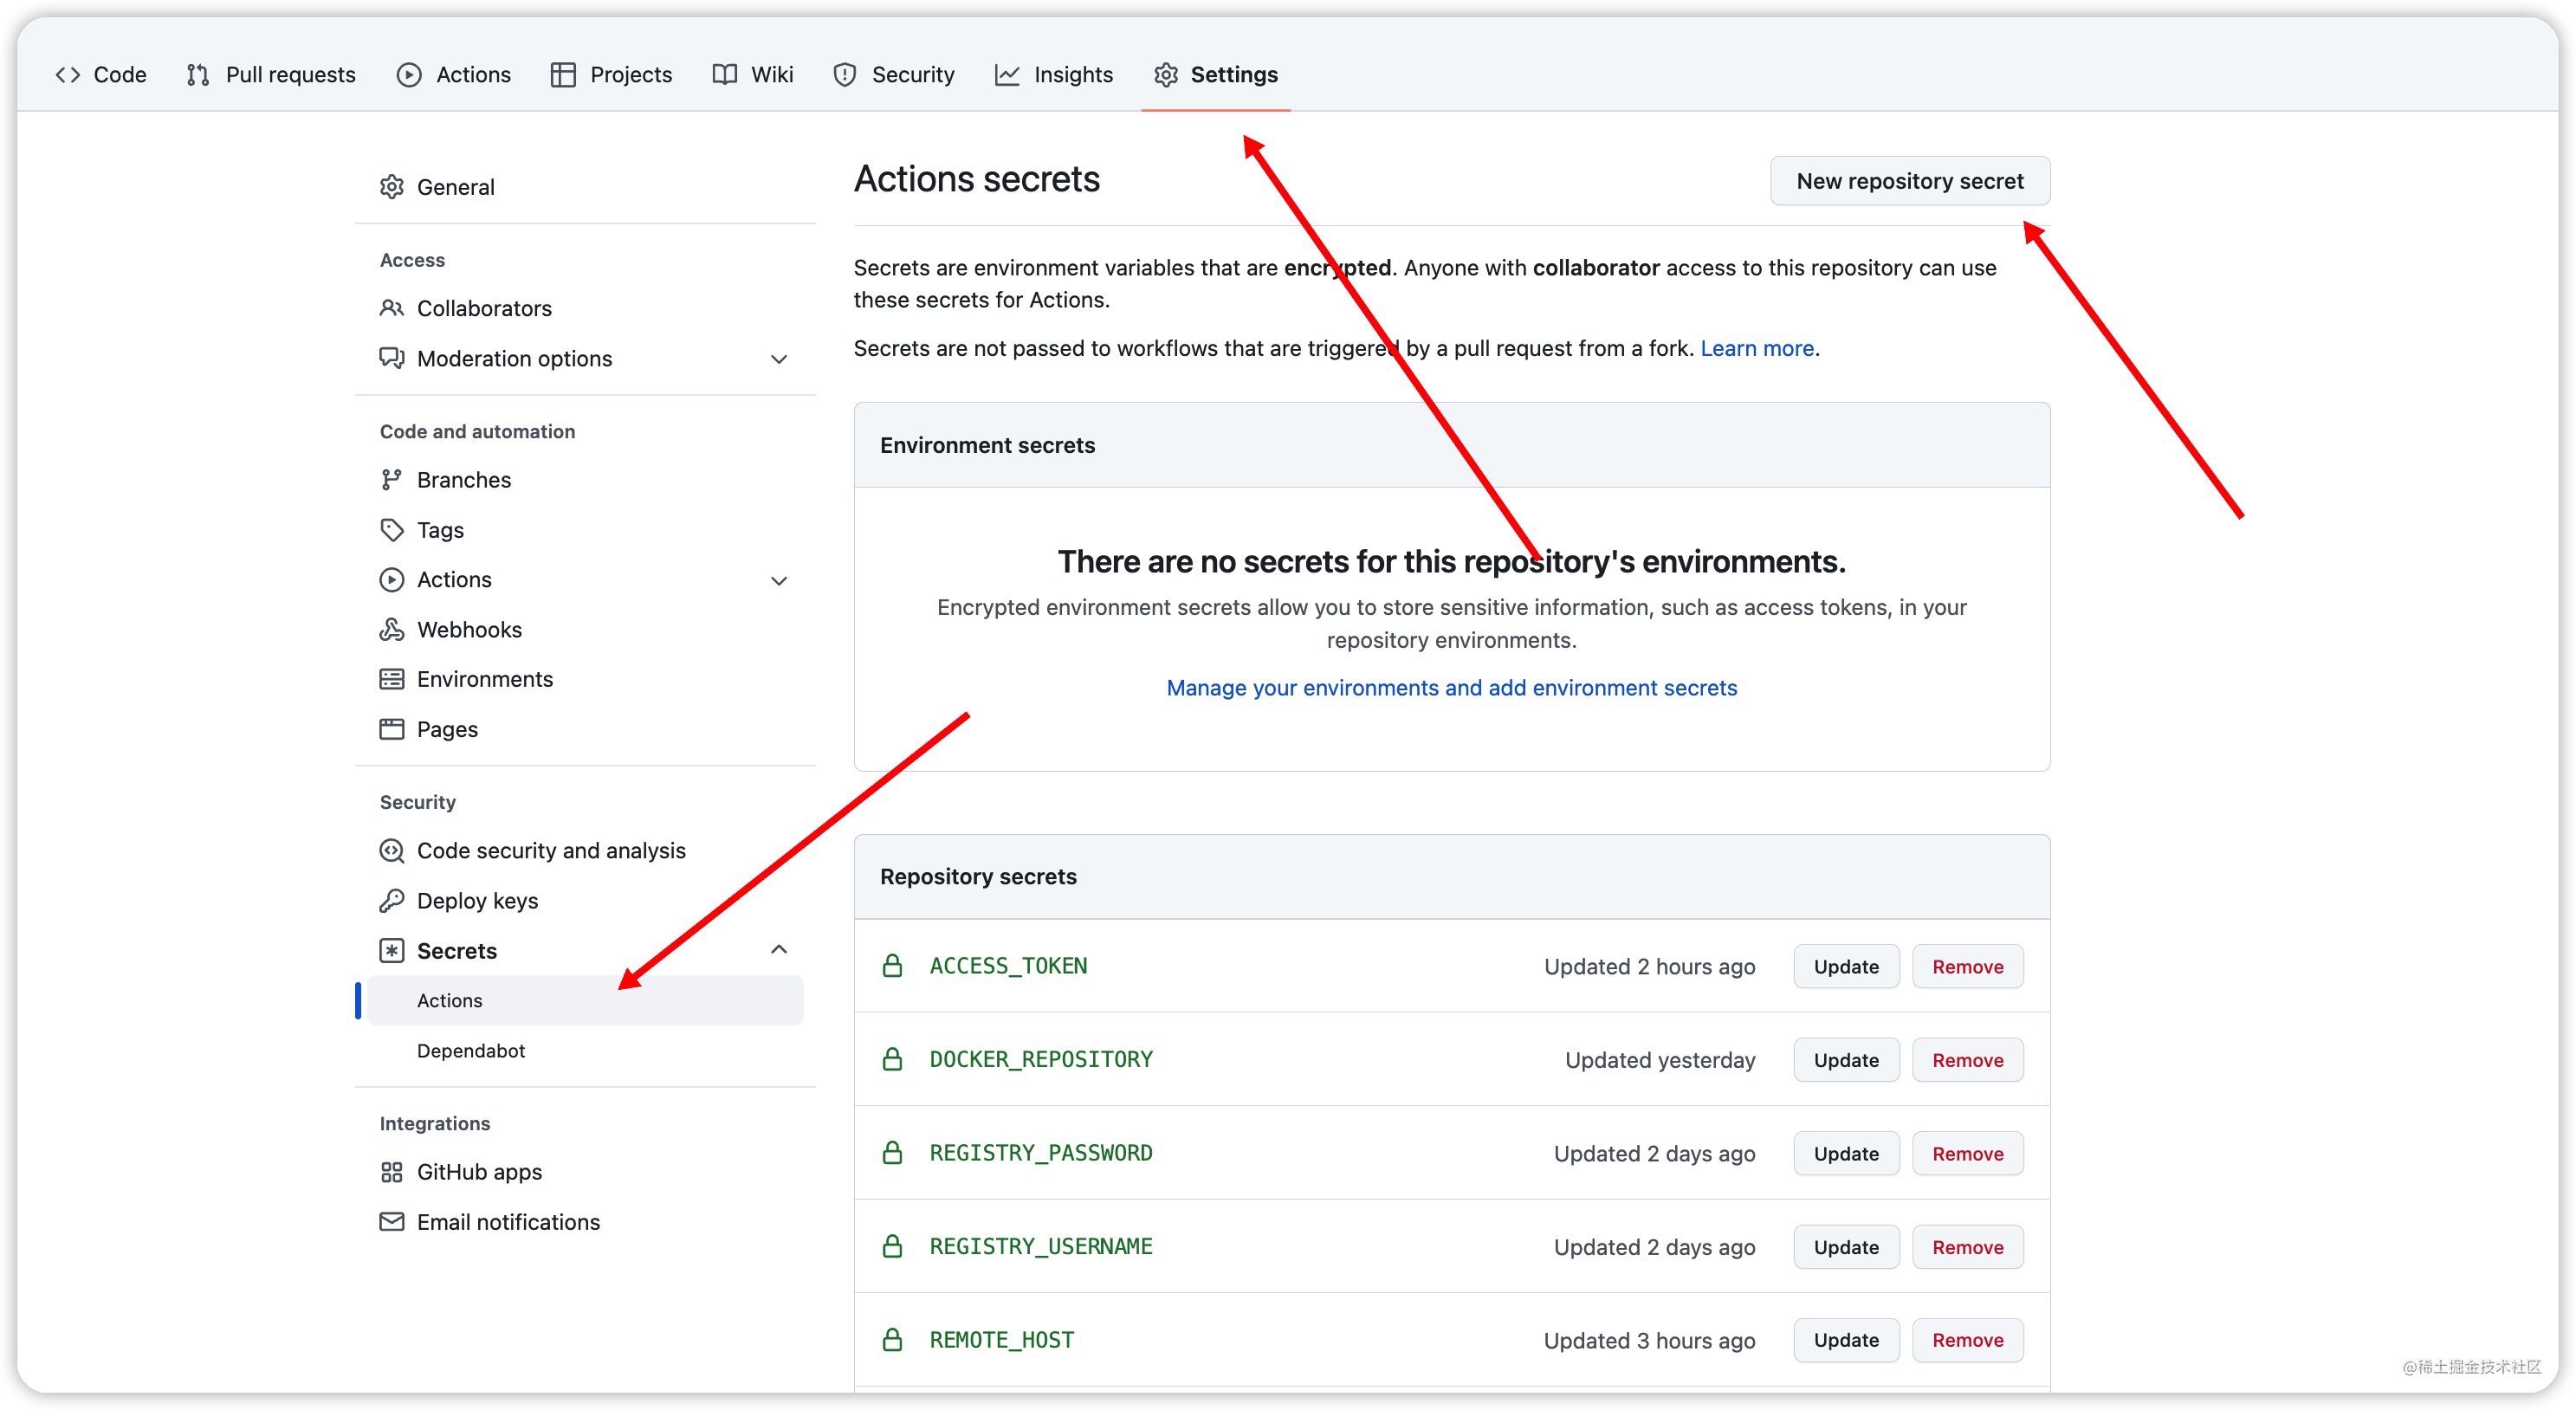Remove the DOCKER_REPOSITORY secret
This screenshot has height=1410, width=2576.
1968,1060
